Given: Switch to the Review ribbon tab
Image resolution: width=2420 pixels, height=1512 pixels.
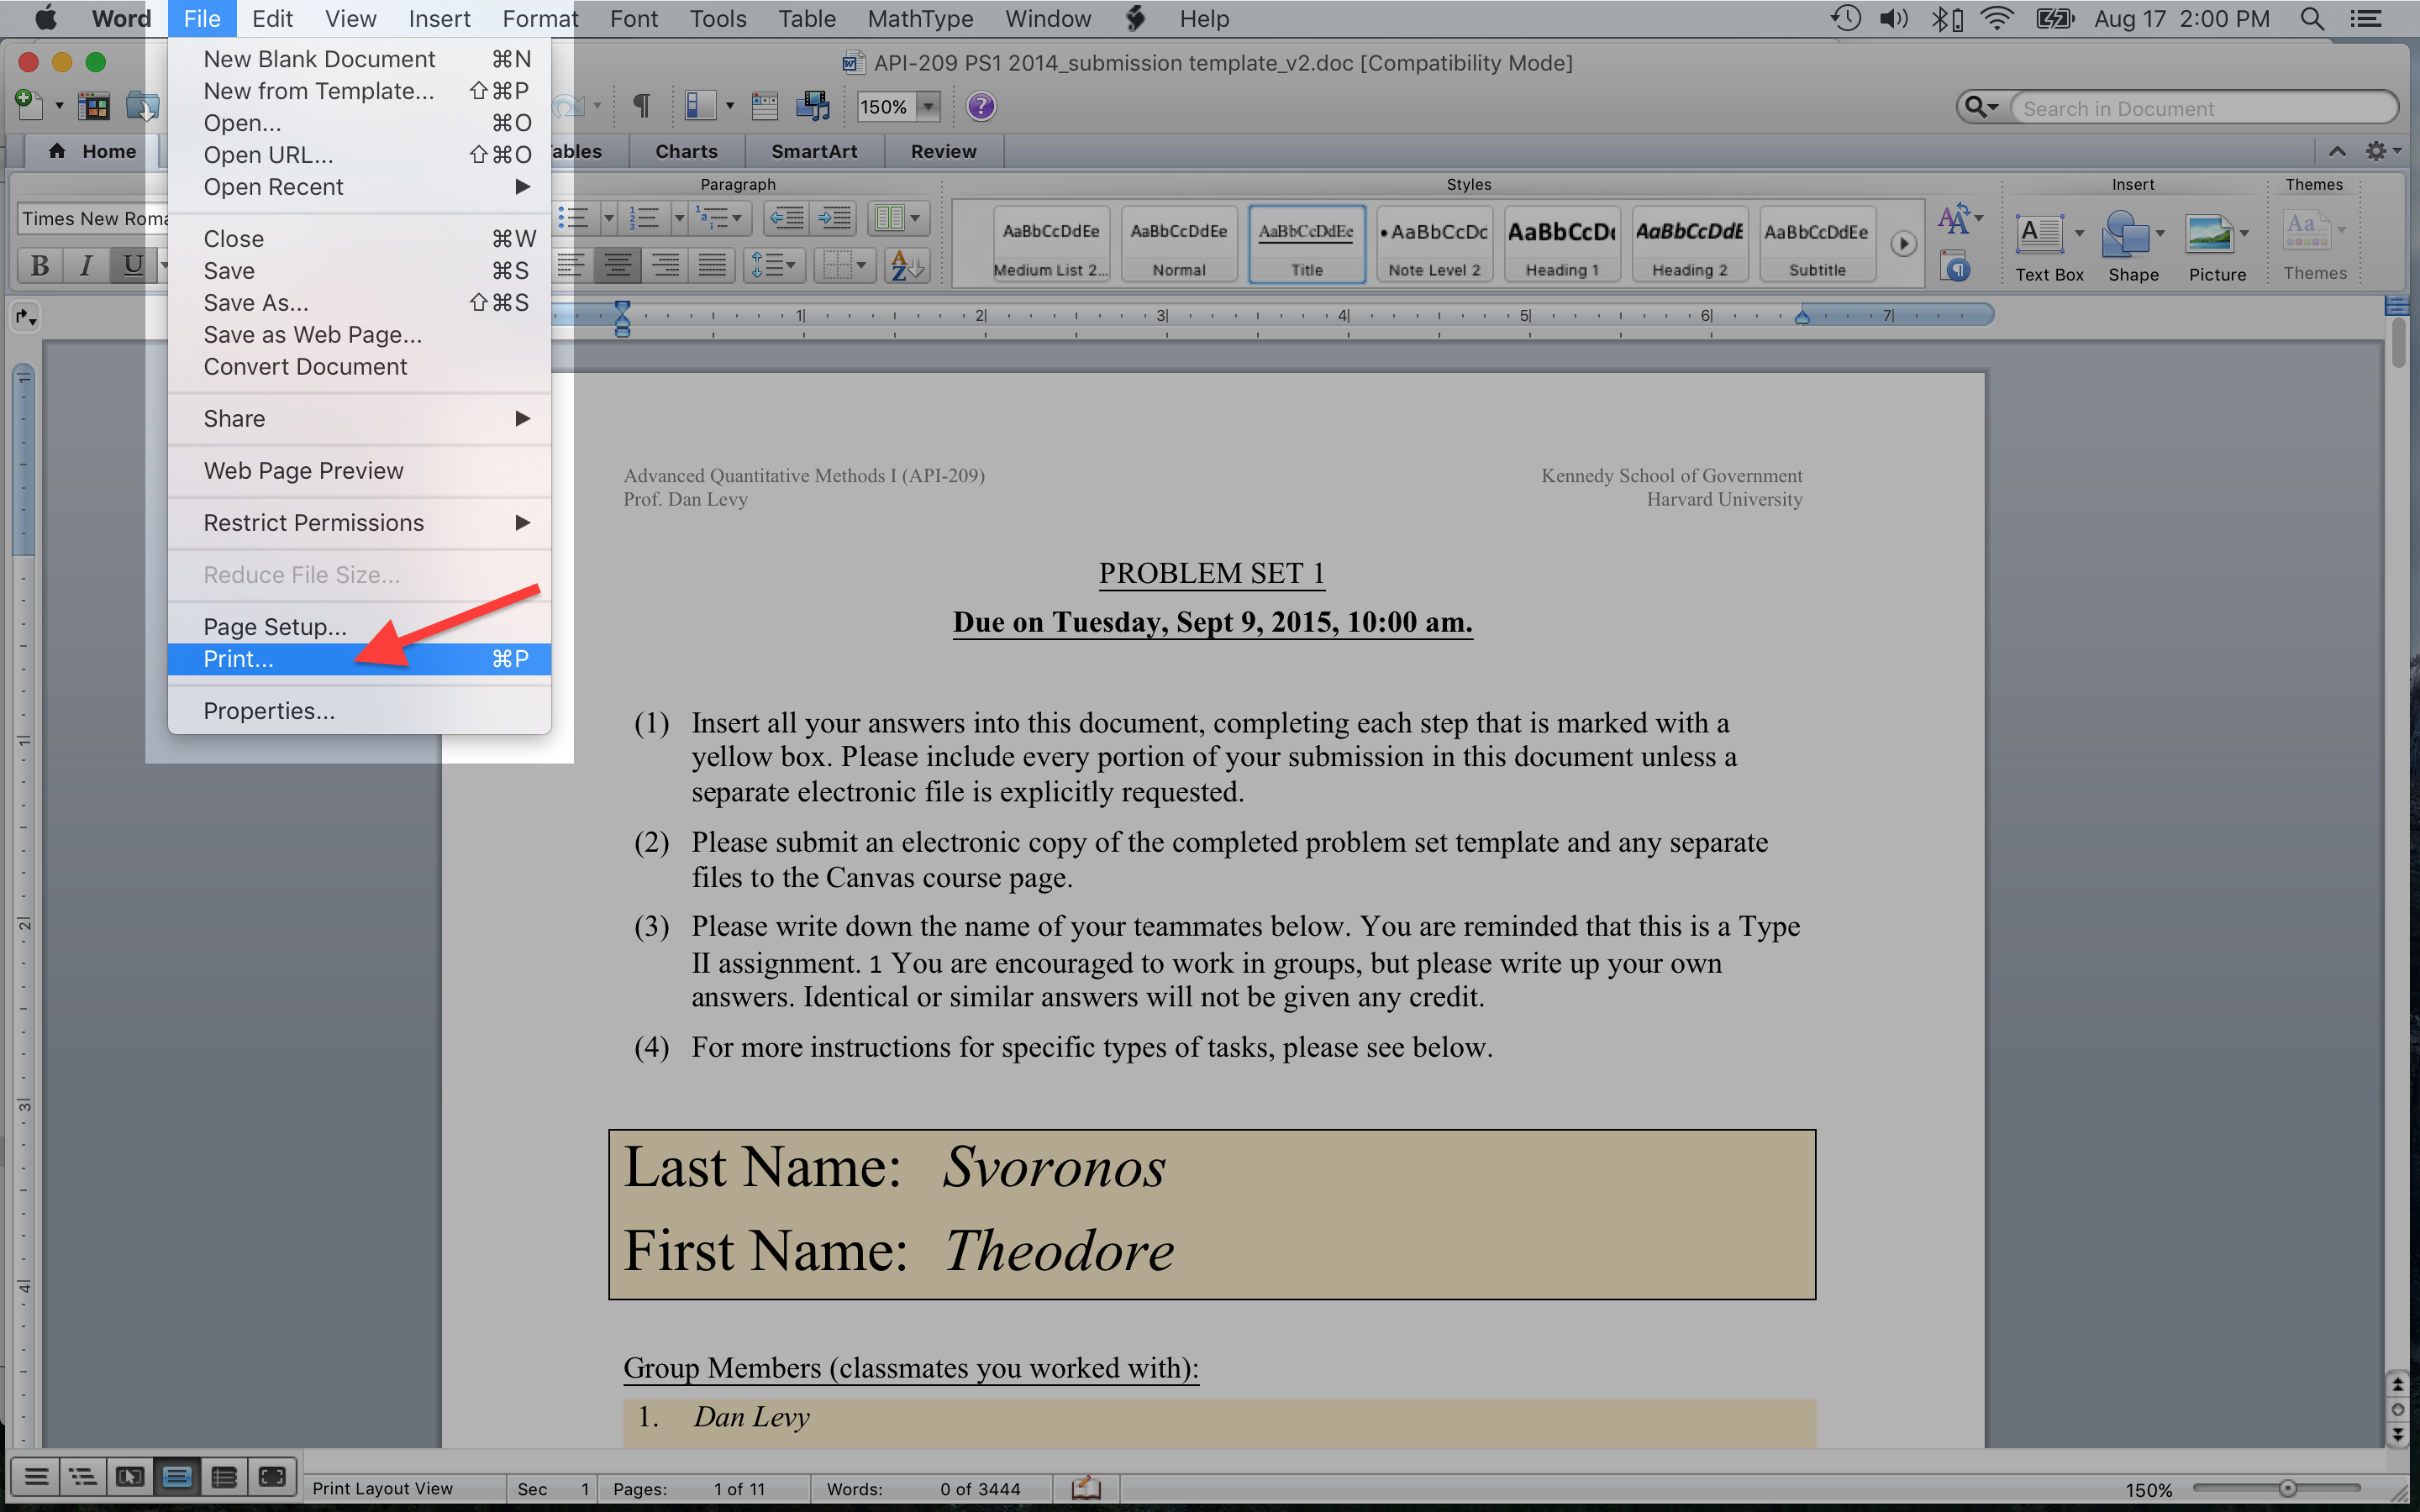Looking at the screenshot, I should [943, 151].
